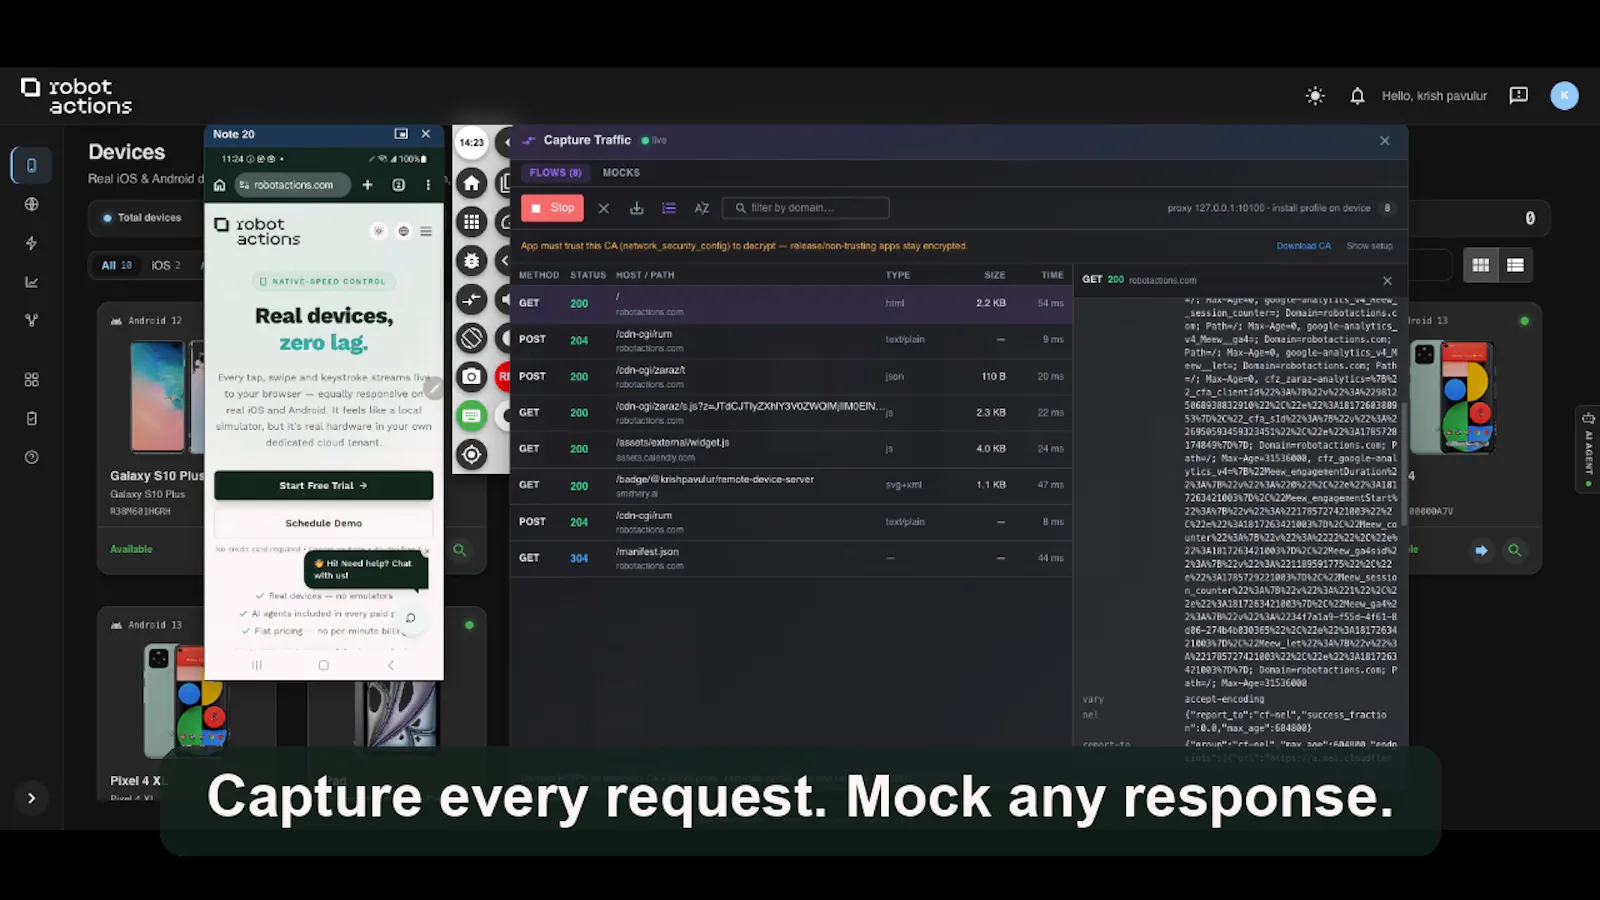Click the robotactions.com address bar on the device

pos(293,185)
